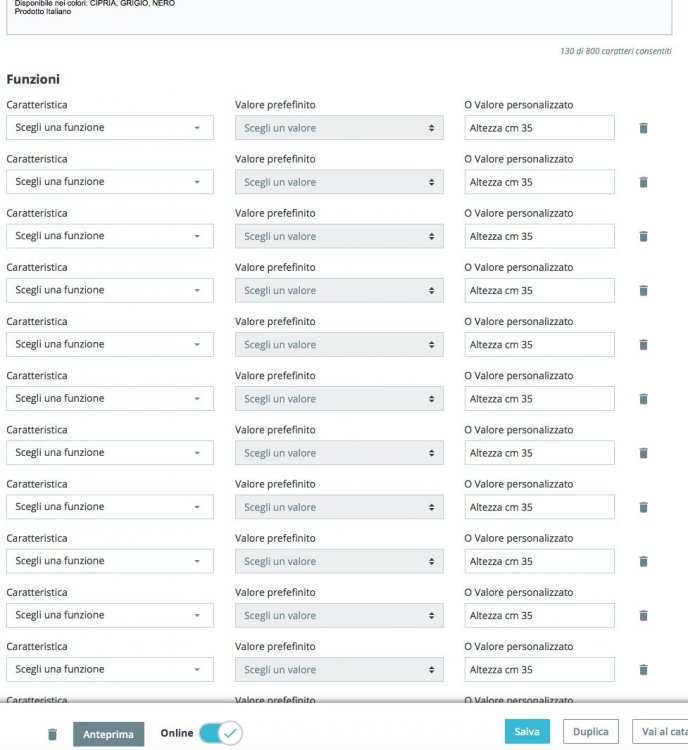Image resolution: width=688 pixels, height=750 pixels.
Task: Click the delete product trash icon beside Anteprima
Action: (x=53, y=734)
